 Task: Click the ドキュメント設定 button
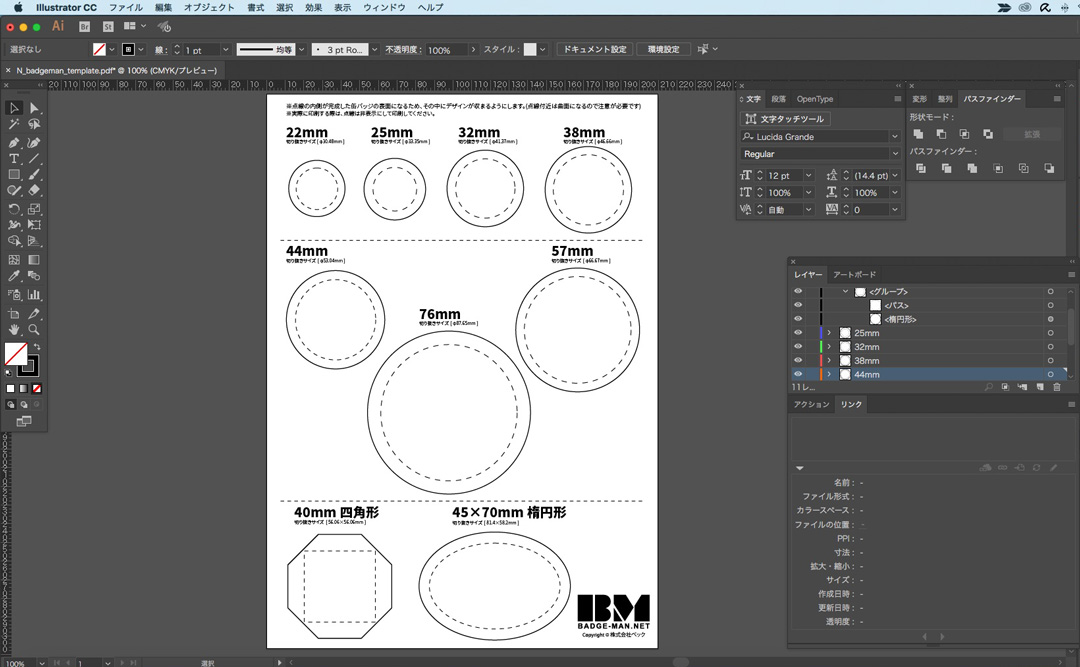pyautogui.click(x=595, y=49)
